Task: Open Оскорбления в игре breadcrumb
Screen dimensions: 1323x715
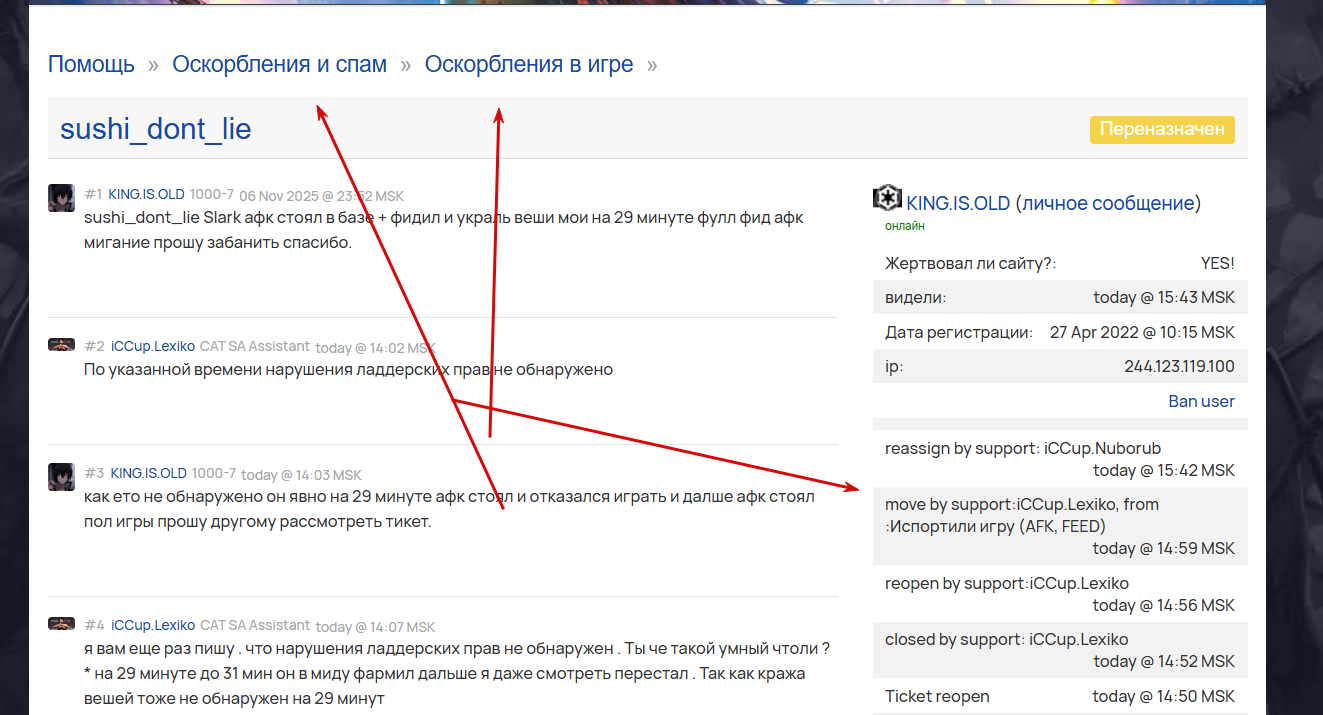Action: (529, 64)
